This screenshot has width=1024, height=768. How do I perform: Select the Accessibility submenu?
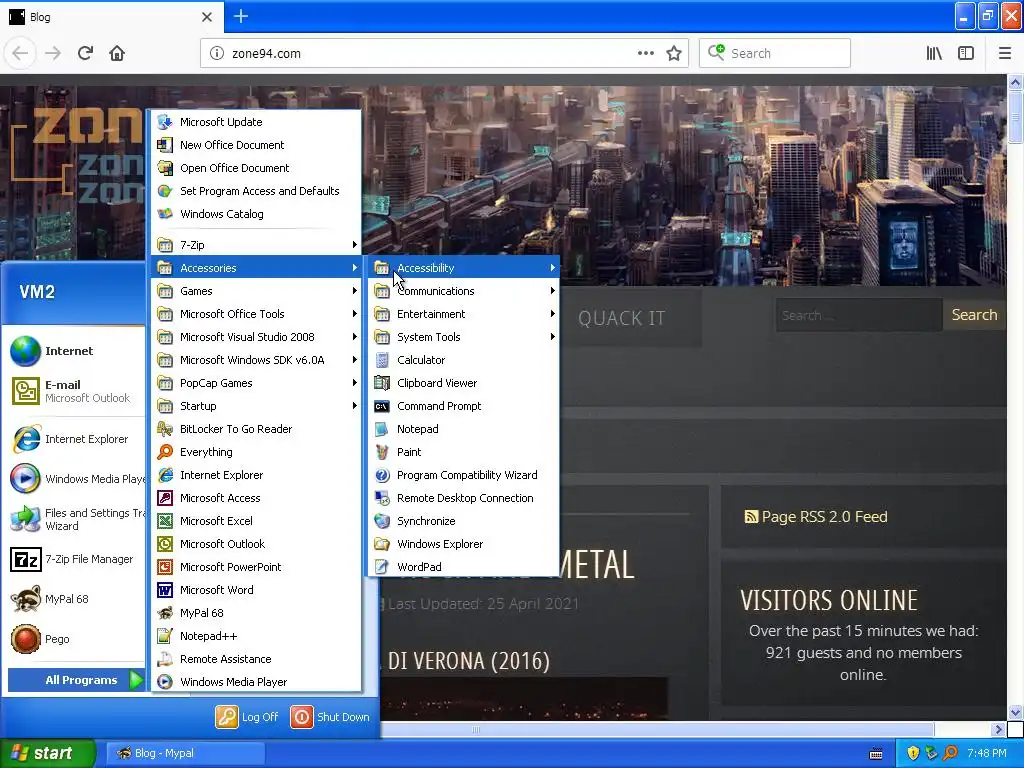pos(464,268)
